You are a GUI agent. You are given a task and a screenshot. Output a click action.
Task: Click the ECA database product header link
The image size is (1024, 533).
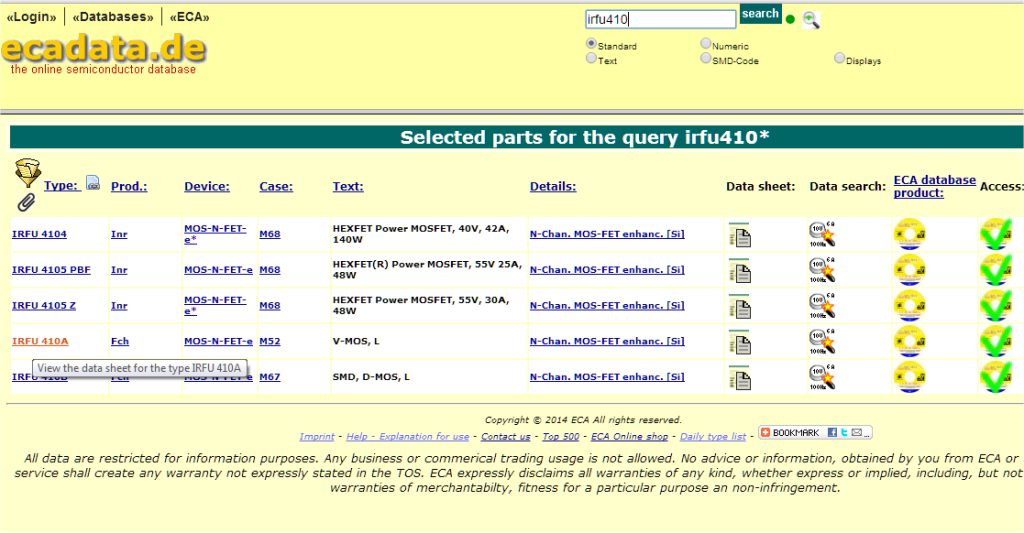tap(935, 186)
